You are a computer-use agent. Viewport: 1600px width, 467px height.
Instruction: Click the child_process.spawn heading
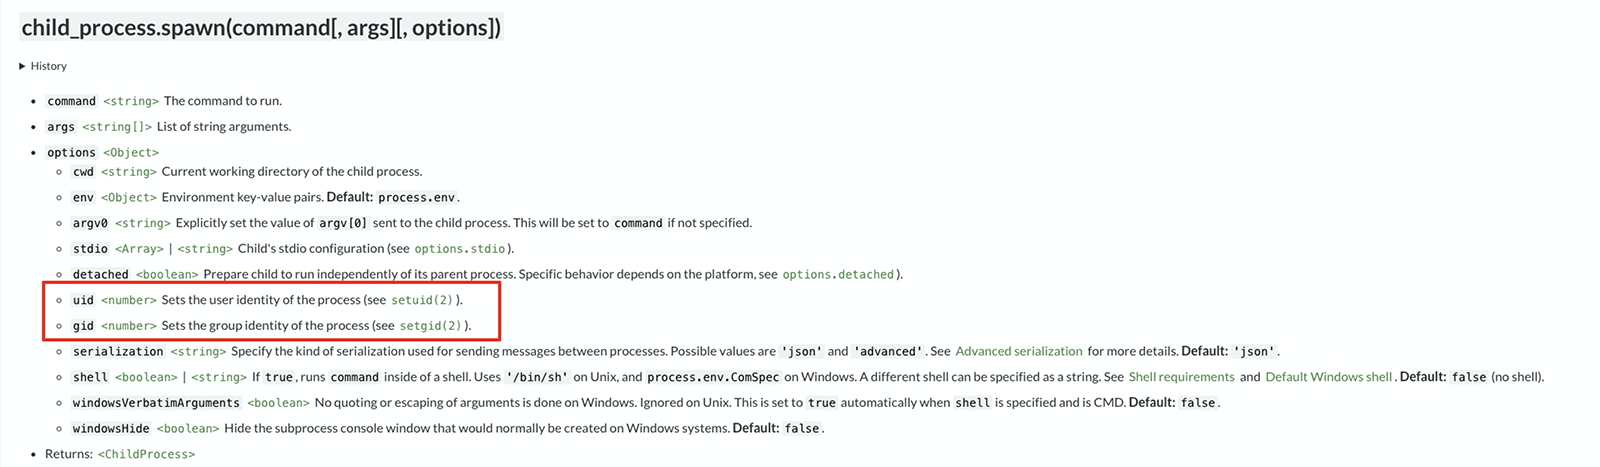(x=261, y=28)
